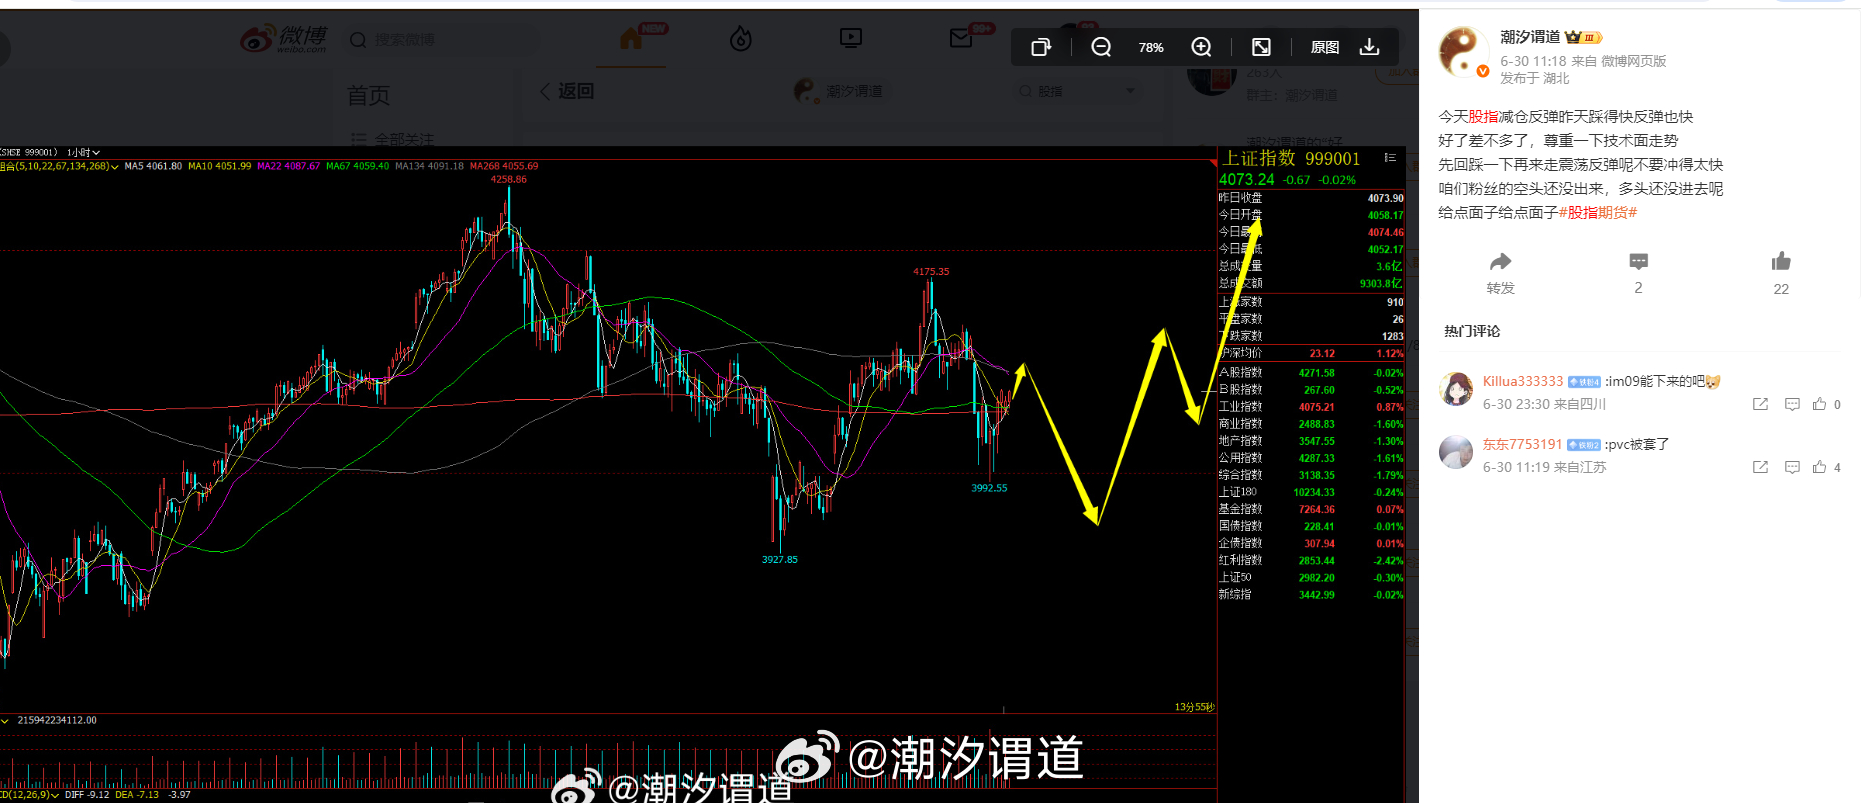Click the 发布于 湖北 location text
Screen dimensions: 1861x803
tap(1534, 78)
